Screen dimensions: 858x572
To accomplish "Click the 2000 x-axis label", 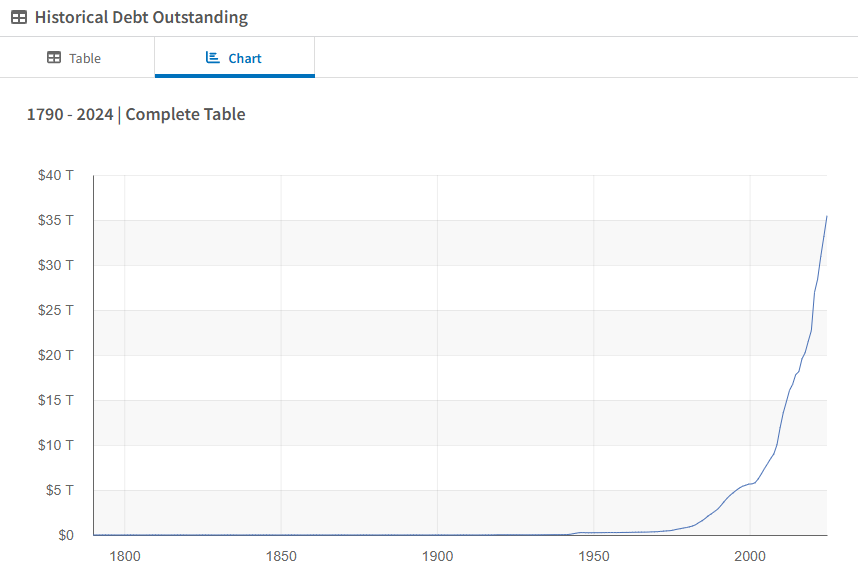I will 750,556.
